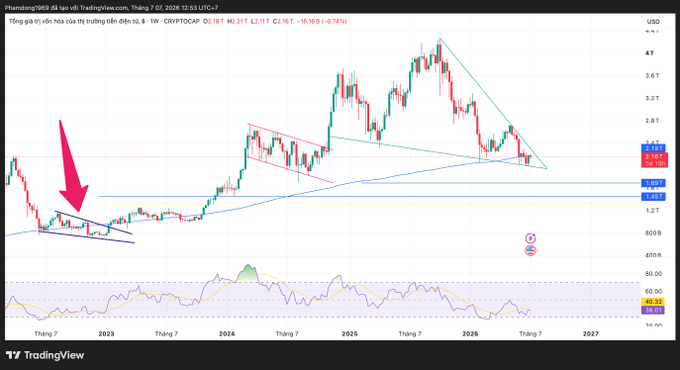Click the 2024 time axis label
This screenshot has width=680, height=370.
[x=227, y=334]
